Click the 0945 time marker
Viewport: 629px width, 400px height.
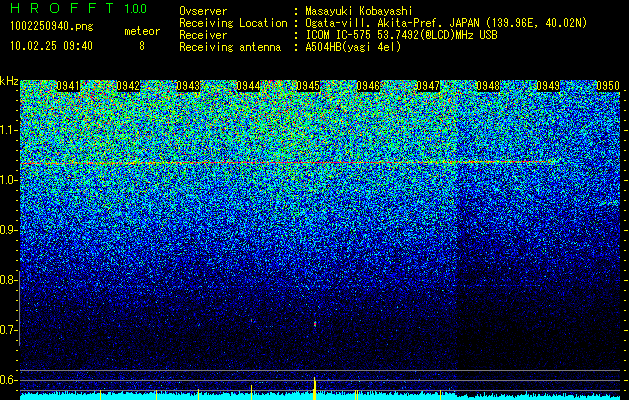[308, 86]
